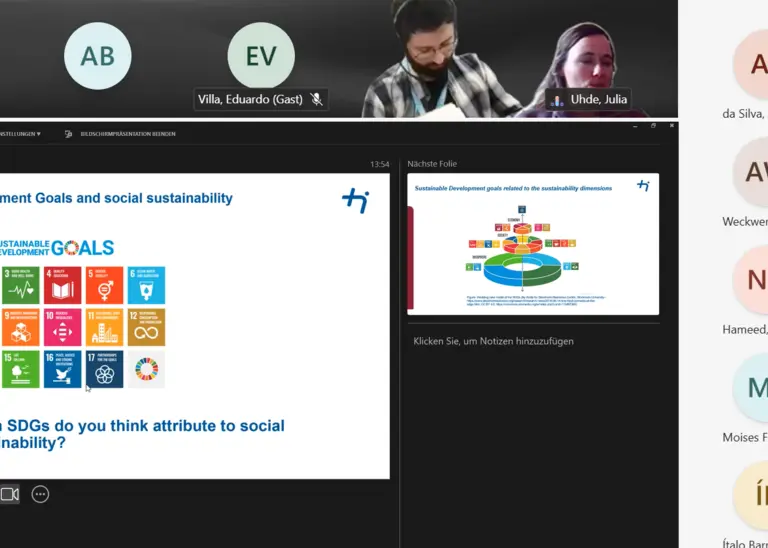Select the next slide preview thumbnail
Screen dimensions: 768x548
point(533,244)
